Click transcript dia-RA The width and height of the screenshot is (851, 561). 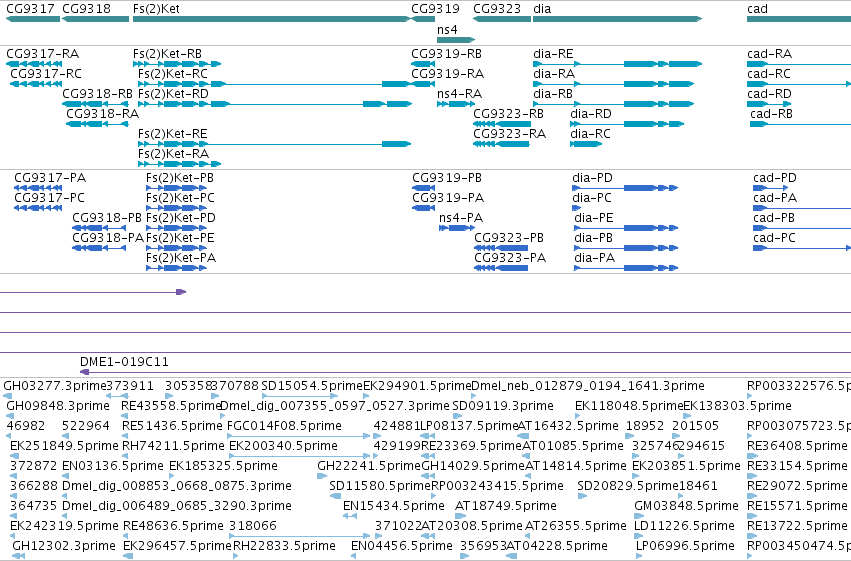click(x=554, y=74)
